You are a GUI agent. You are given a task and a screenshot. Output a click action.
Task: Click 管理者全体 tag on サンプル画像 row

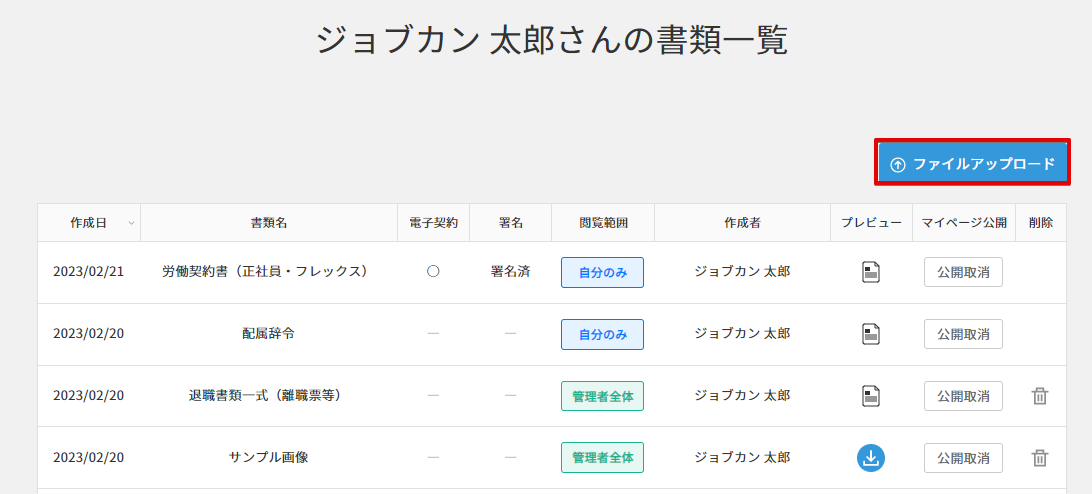point(602,458)
